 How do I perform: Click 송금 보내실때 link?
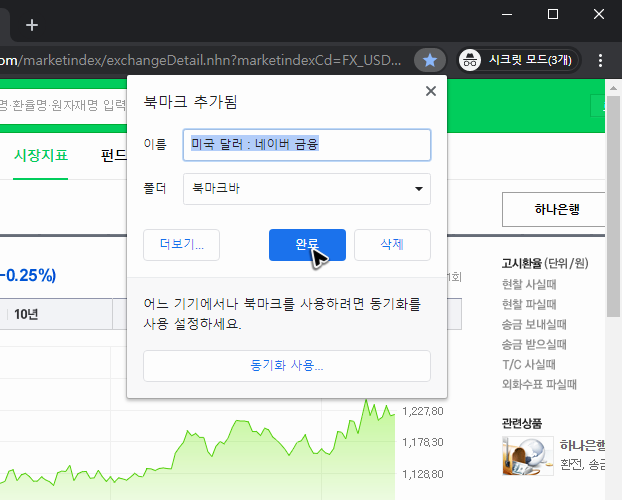534,325
